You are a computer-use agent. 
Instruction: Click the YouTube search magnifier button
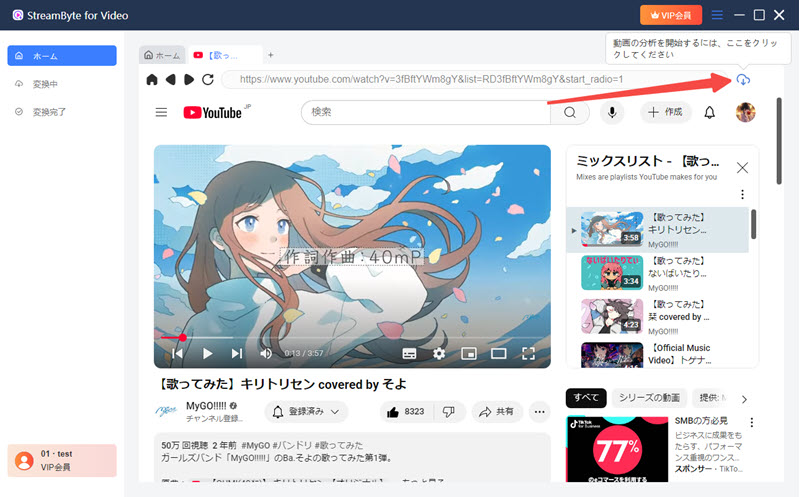point(570,112)
